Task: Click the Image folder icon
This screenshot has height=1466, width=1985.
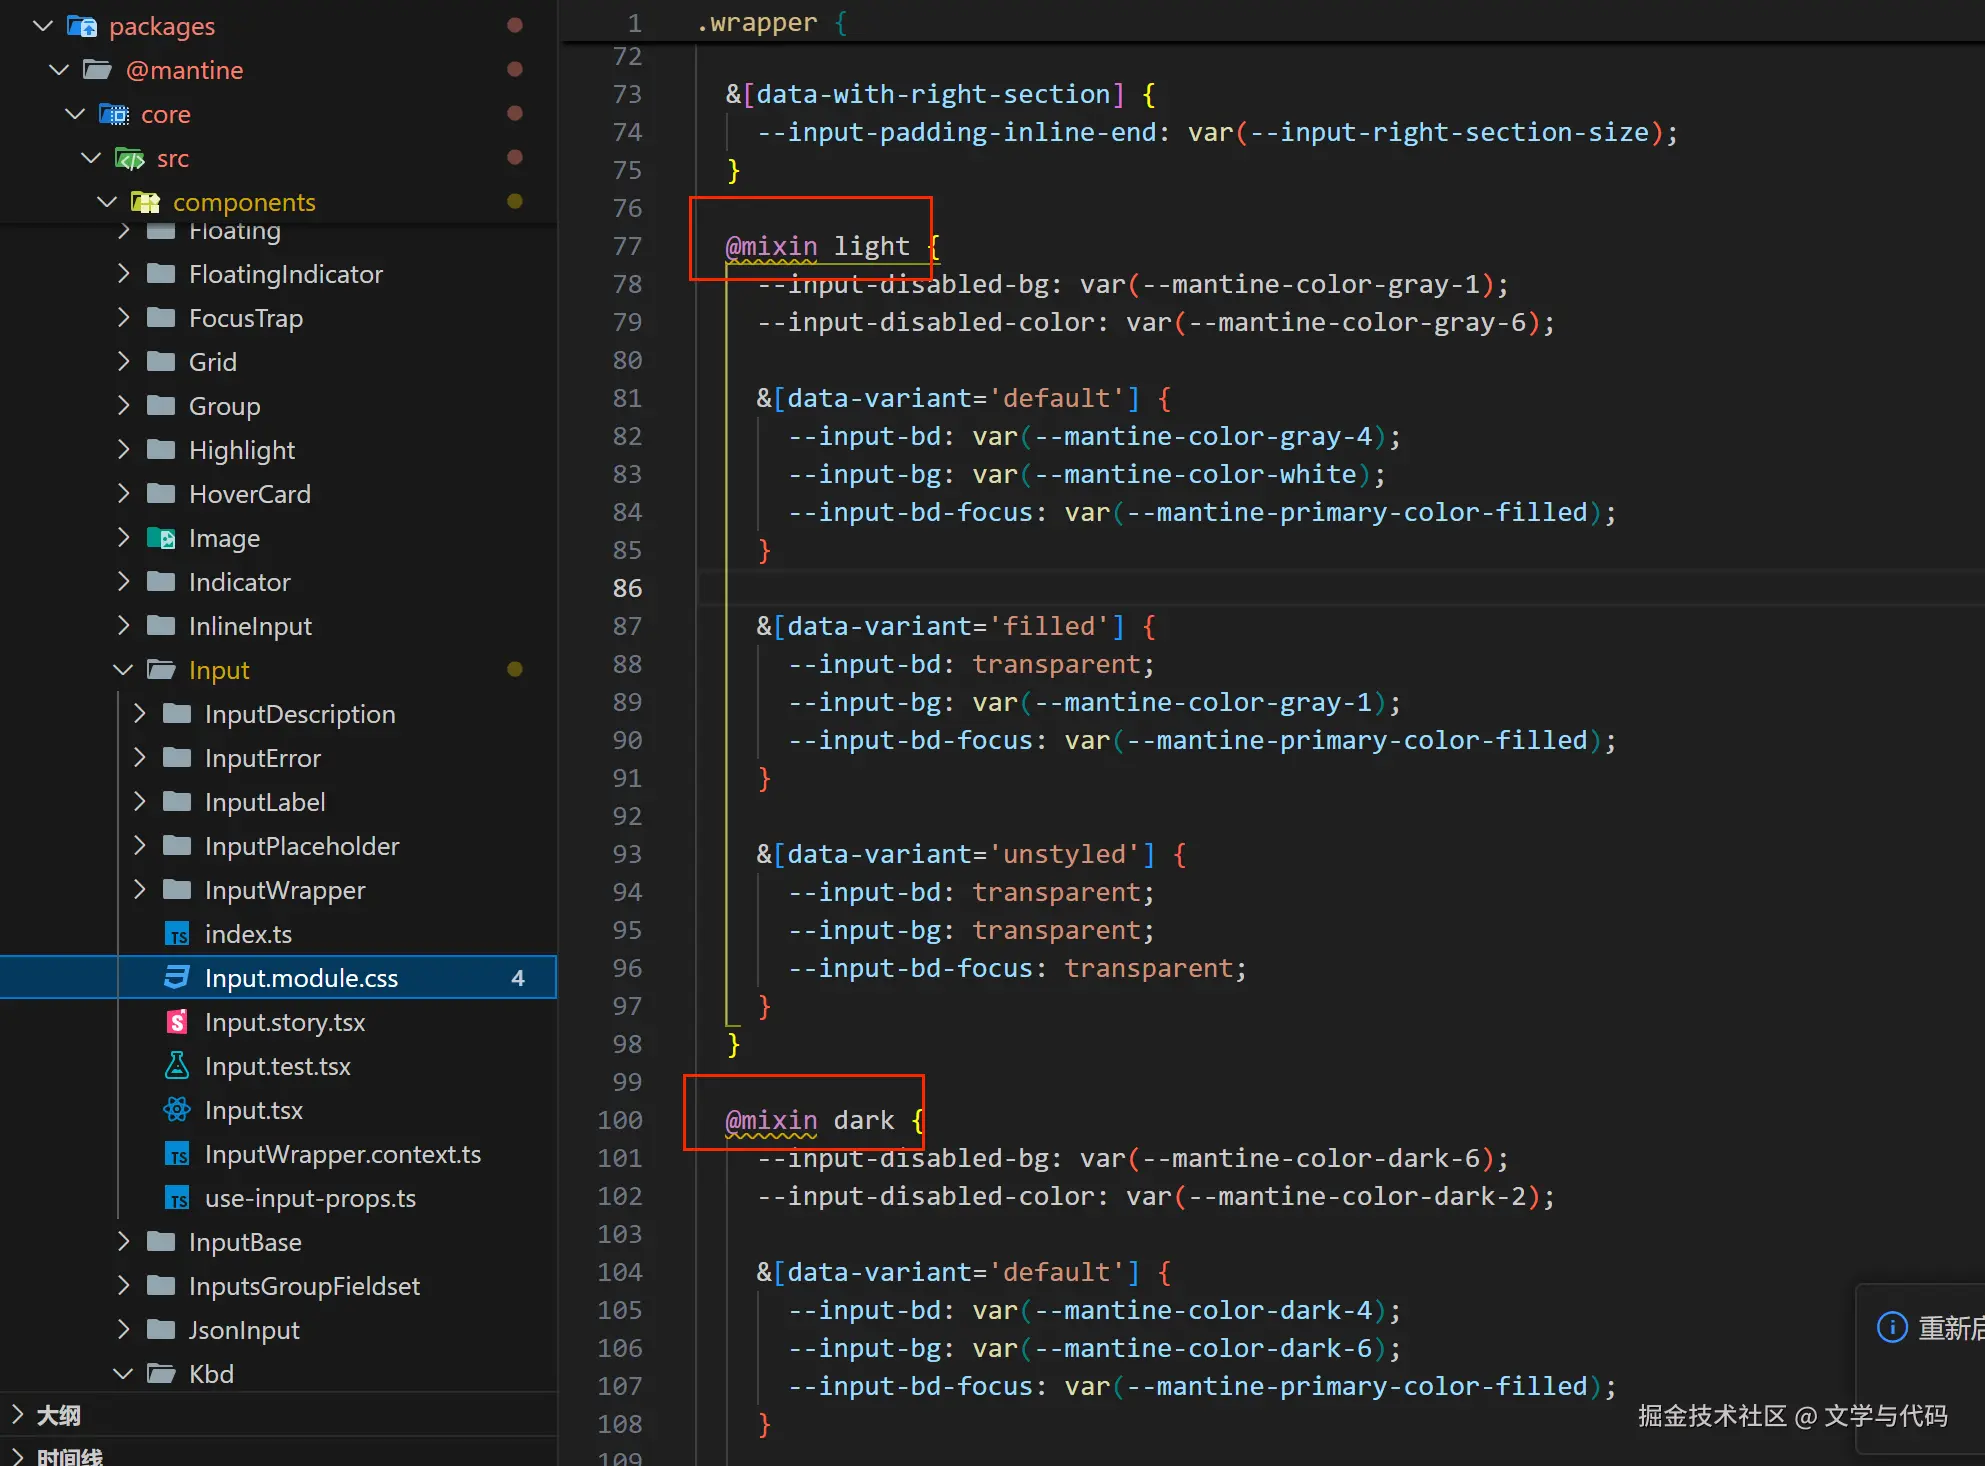Action: [161, 538]
